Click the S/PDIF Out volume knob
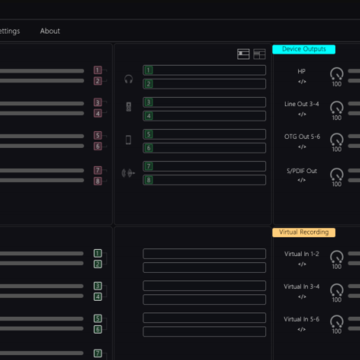Viewport: 360px width, 360px height. 337,174
